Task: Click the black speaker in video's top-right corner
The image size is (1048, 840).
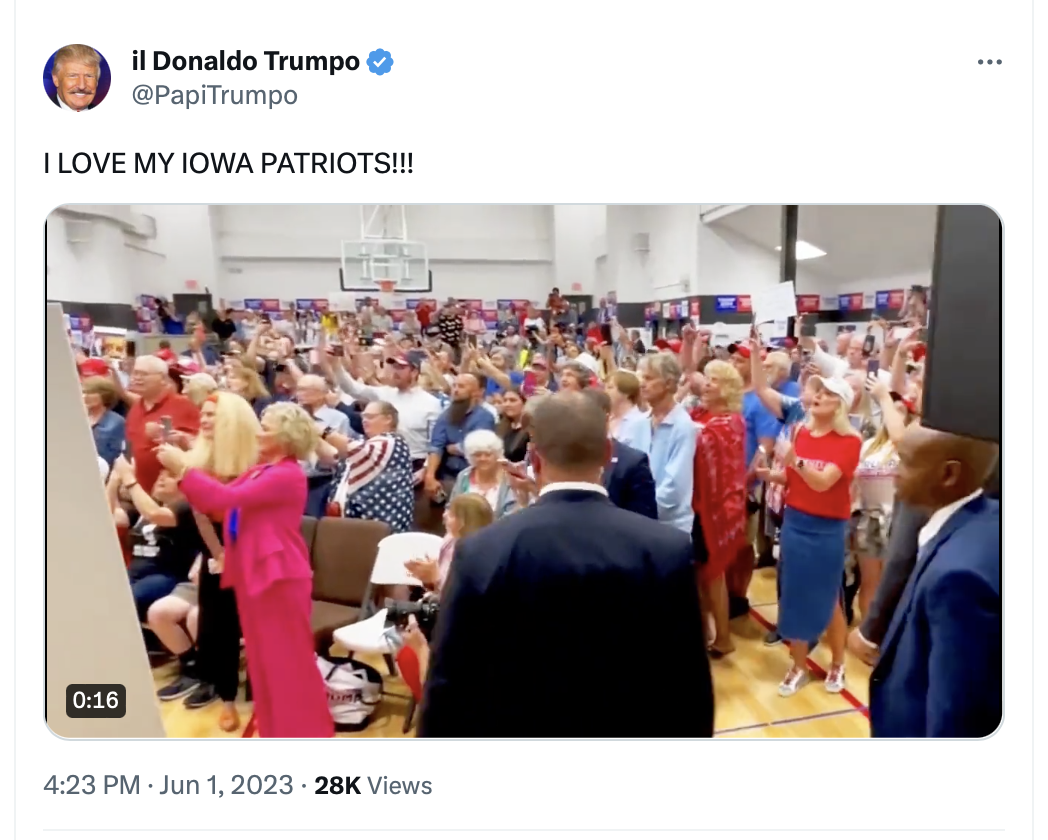Action: [x=961, y=321]
